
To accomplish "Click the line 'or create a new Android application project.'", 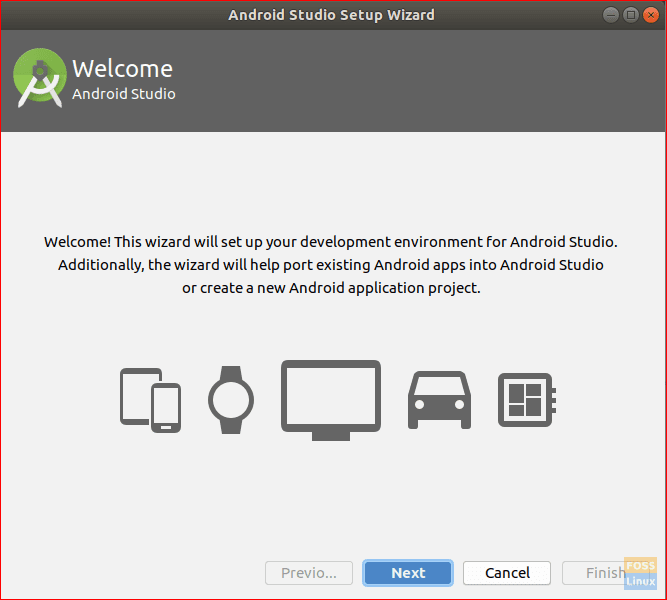I will 331,288.
